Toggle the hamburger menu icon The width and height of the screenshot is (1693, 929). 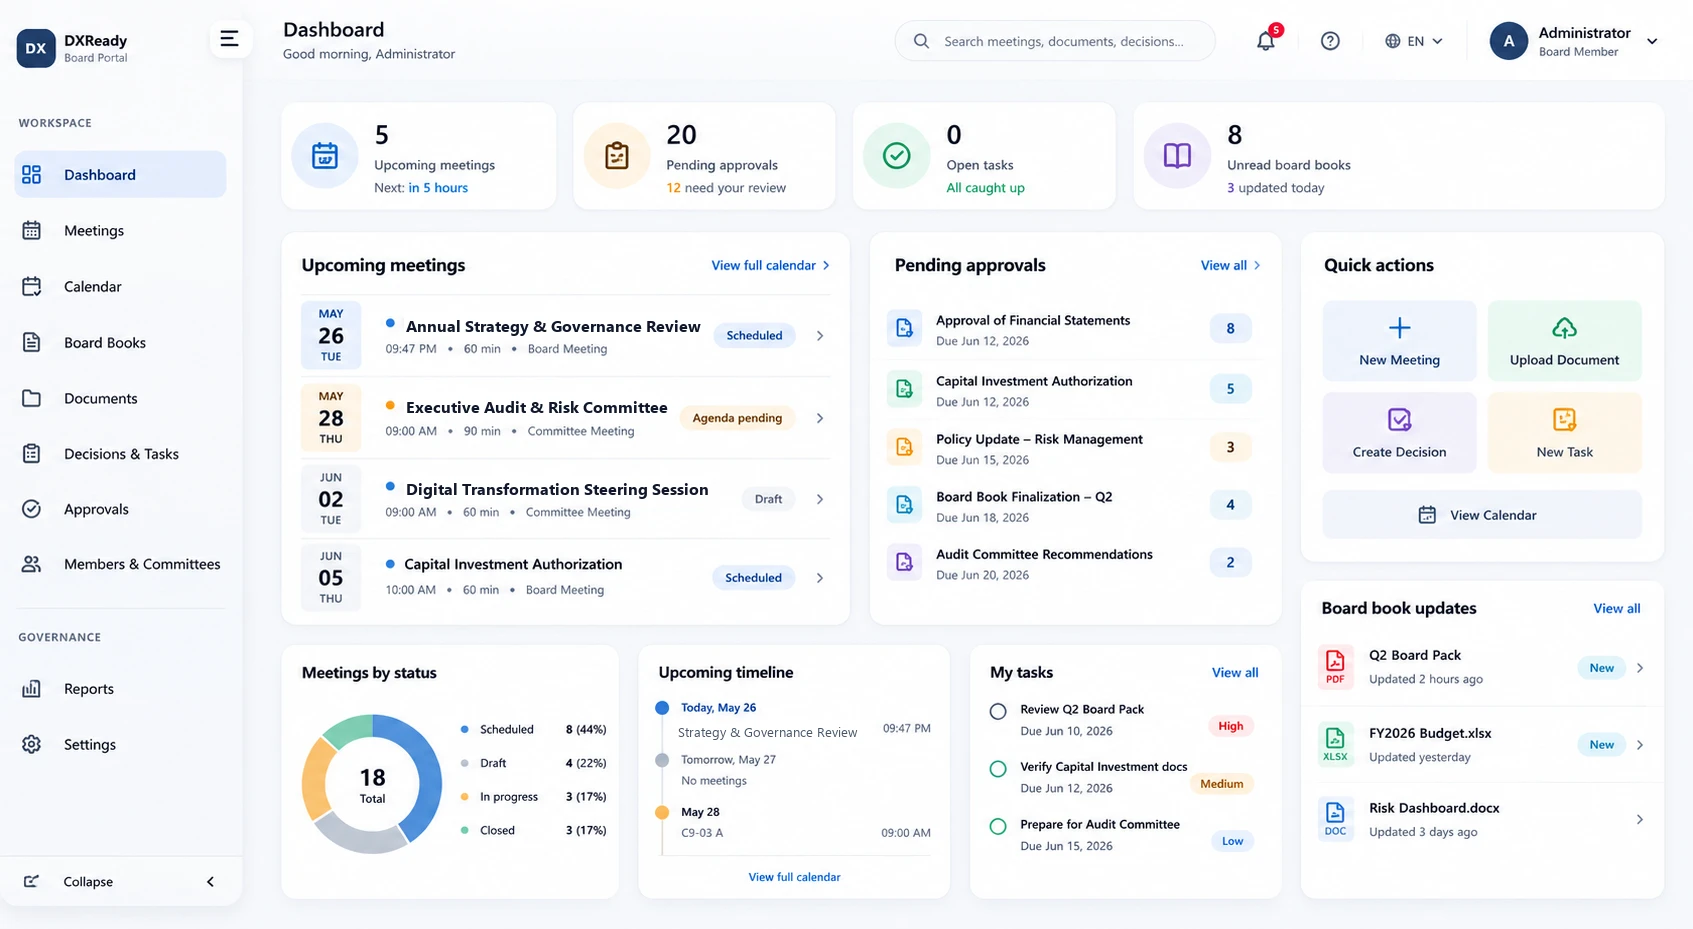[229, 39]
